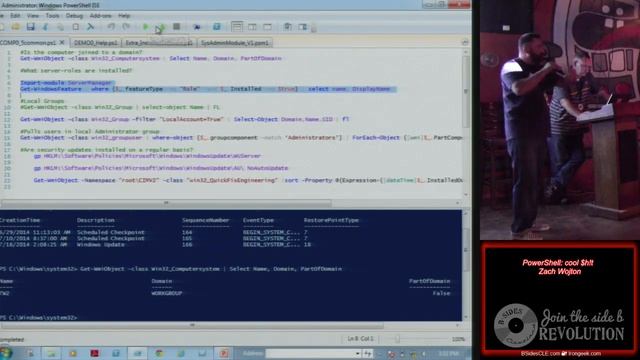The width and height of the screenshot is (640, 360).
Task: Open the Edit menu
Action: pos(16,16)
